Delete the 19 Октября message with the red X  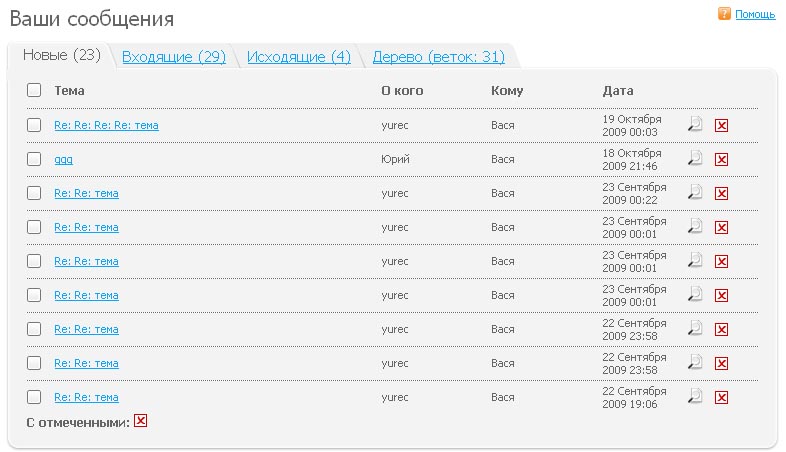coord(722,125)
